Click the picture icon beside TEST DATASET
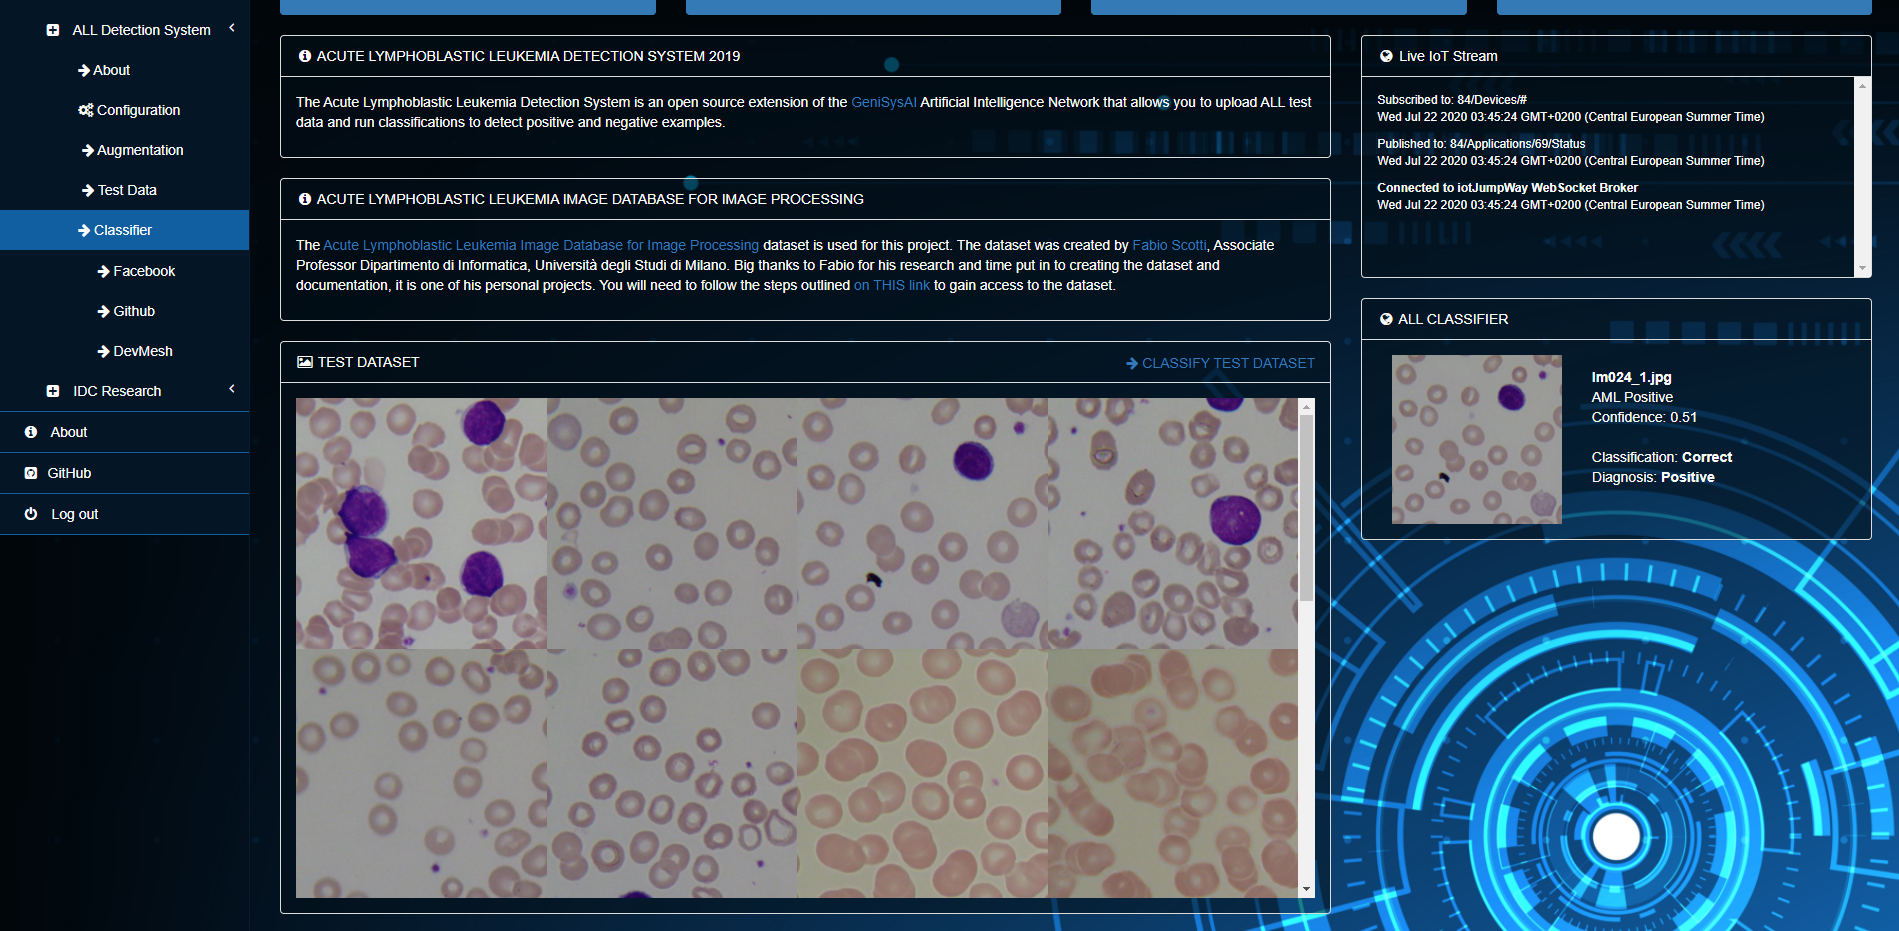 (305, 362)
